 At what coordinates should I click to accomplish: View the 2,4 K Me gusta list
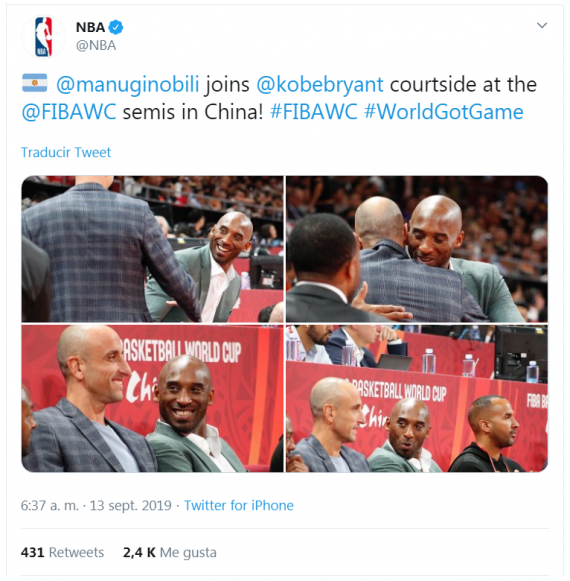click(170, 552)
